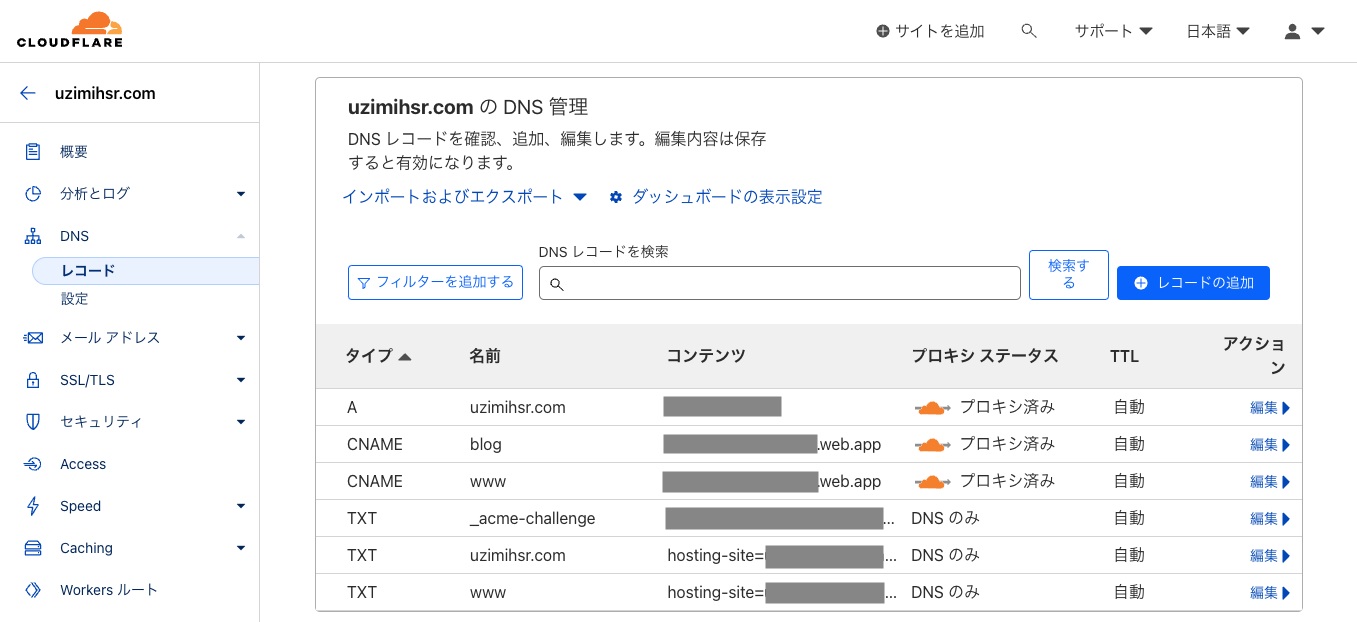Expand the セキュリティ sidebar section
The image size is (1357, 622).
tap(241, 422)
